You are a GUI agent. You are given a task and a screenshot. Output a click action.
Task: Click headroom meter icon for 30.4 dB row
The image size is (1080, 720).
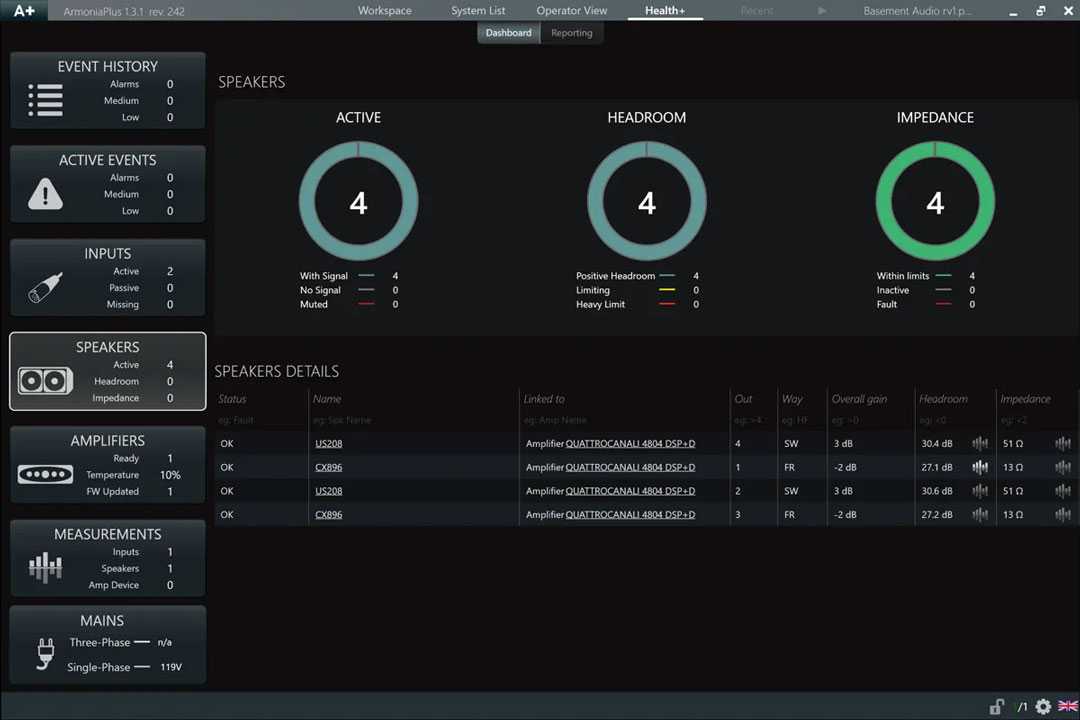pyautogui.click(x=980, y=444)
